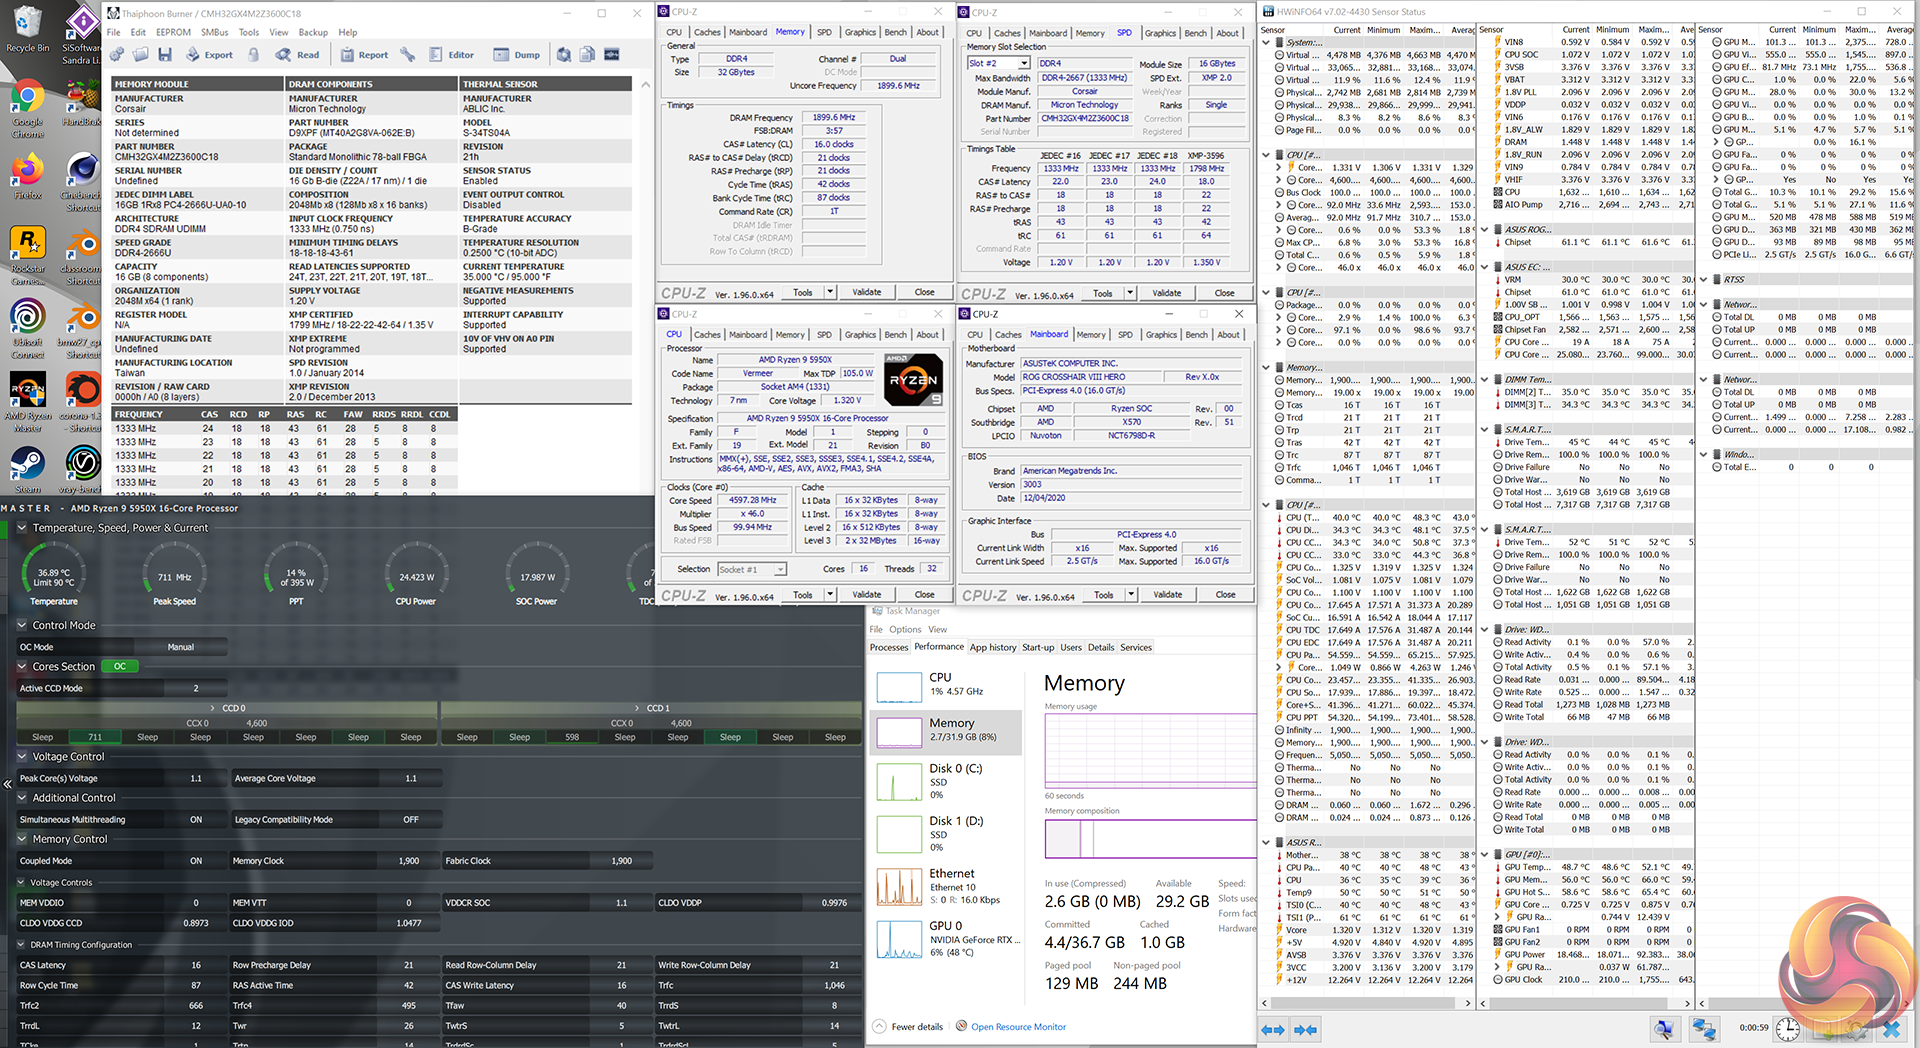Open the EEPROM menu in Thaiphoon Burner

tap(173, 32)
